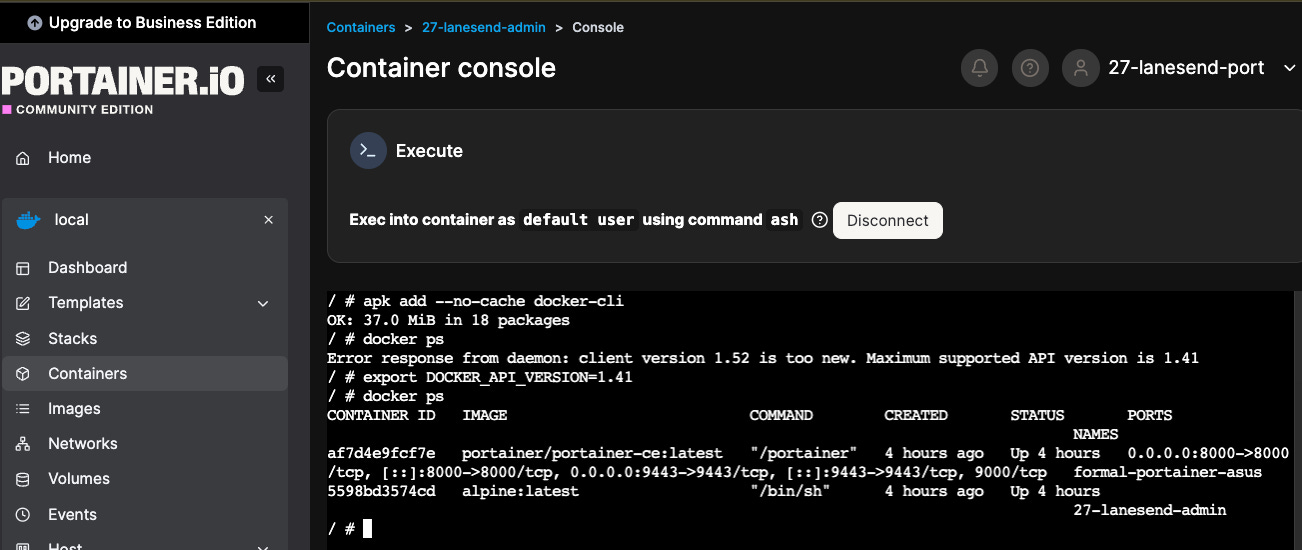Go to Networks page

click(144, 444)
